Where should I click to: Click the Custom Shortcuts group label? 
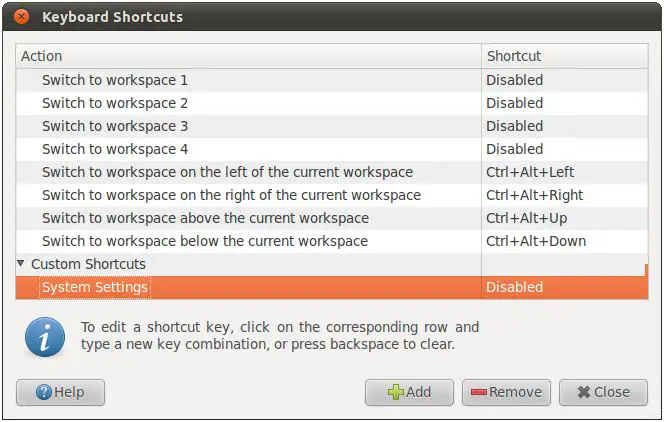click(88, 264)
